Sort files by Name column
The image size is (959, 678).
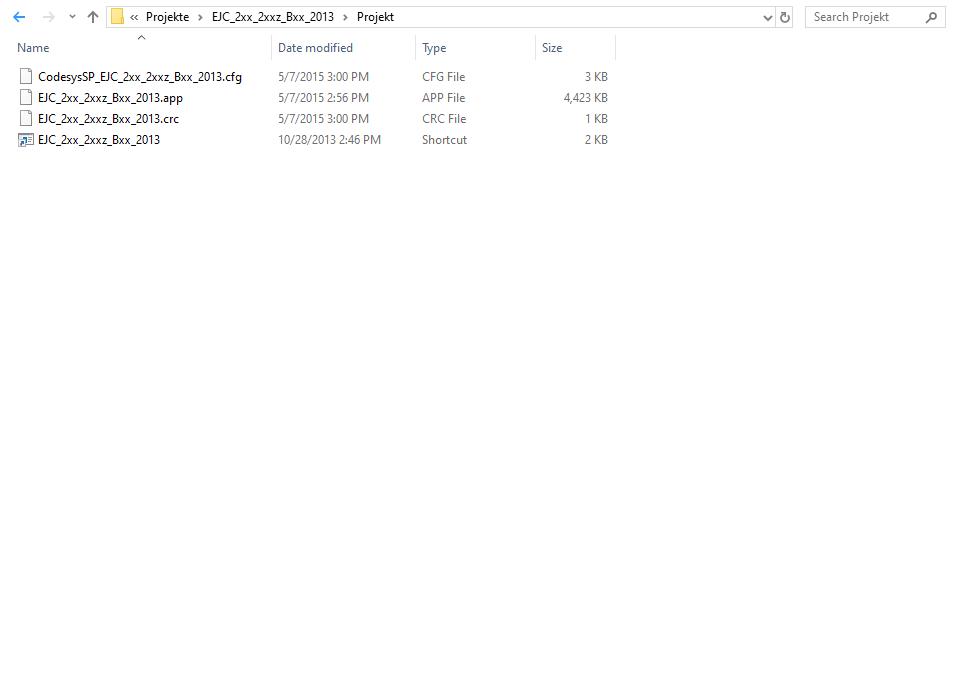[x=33, y=48]
